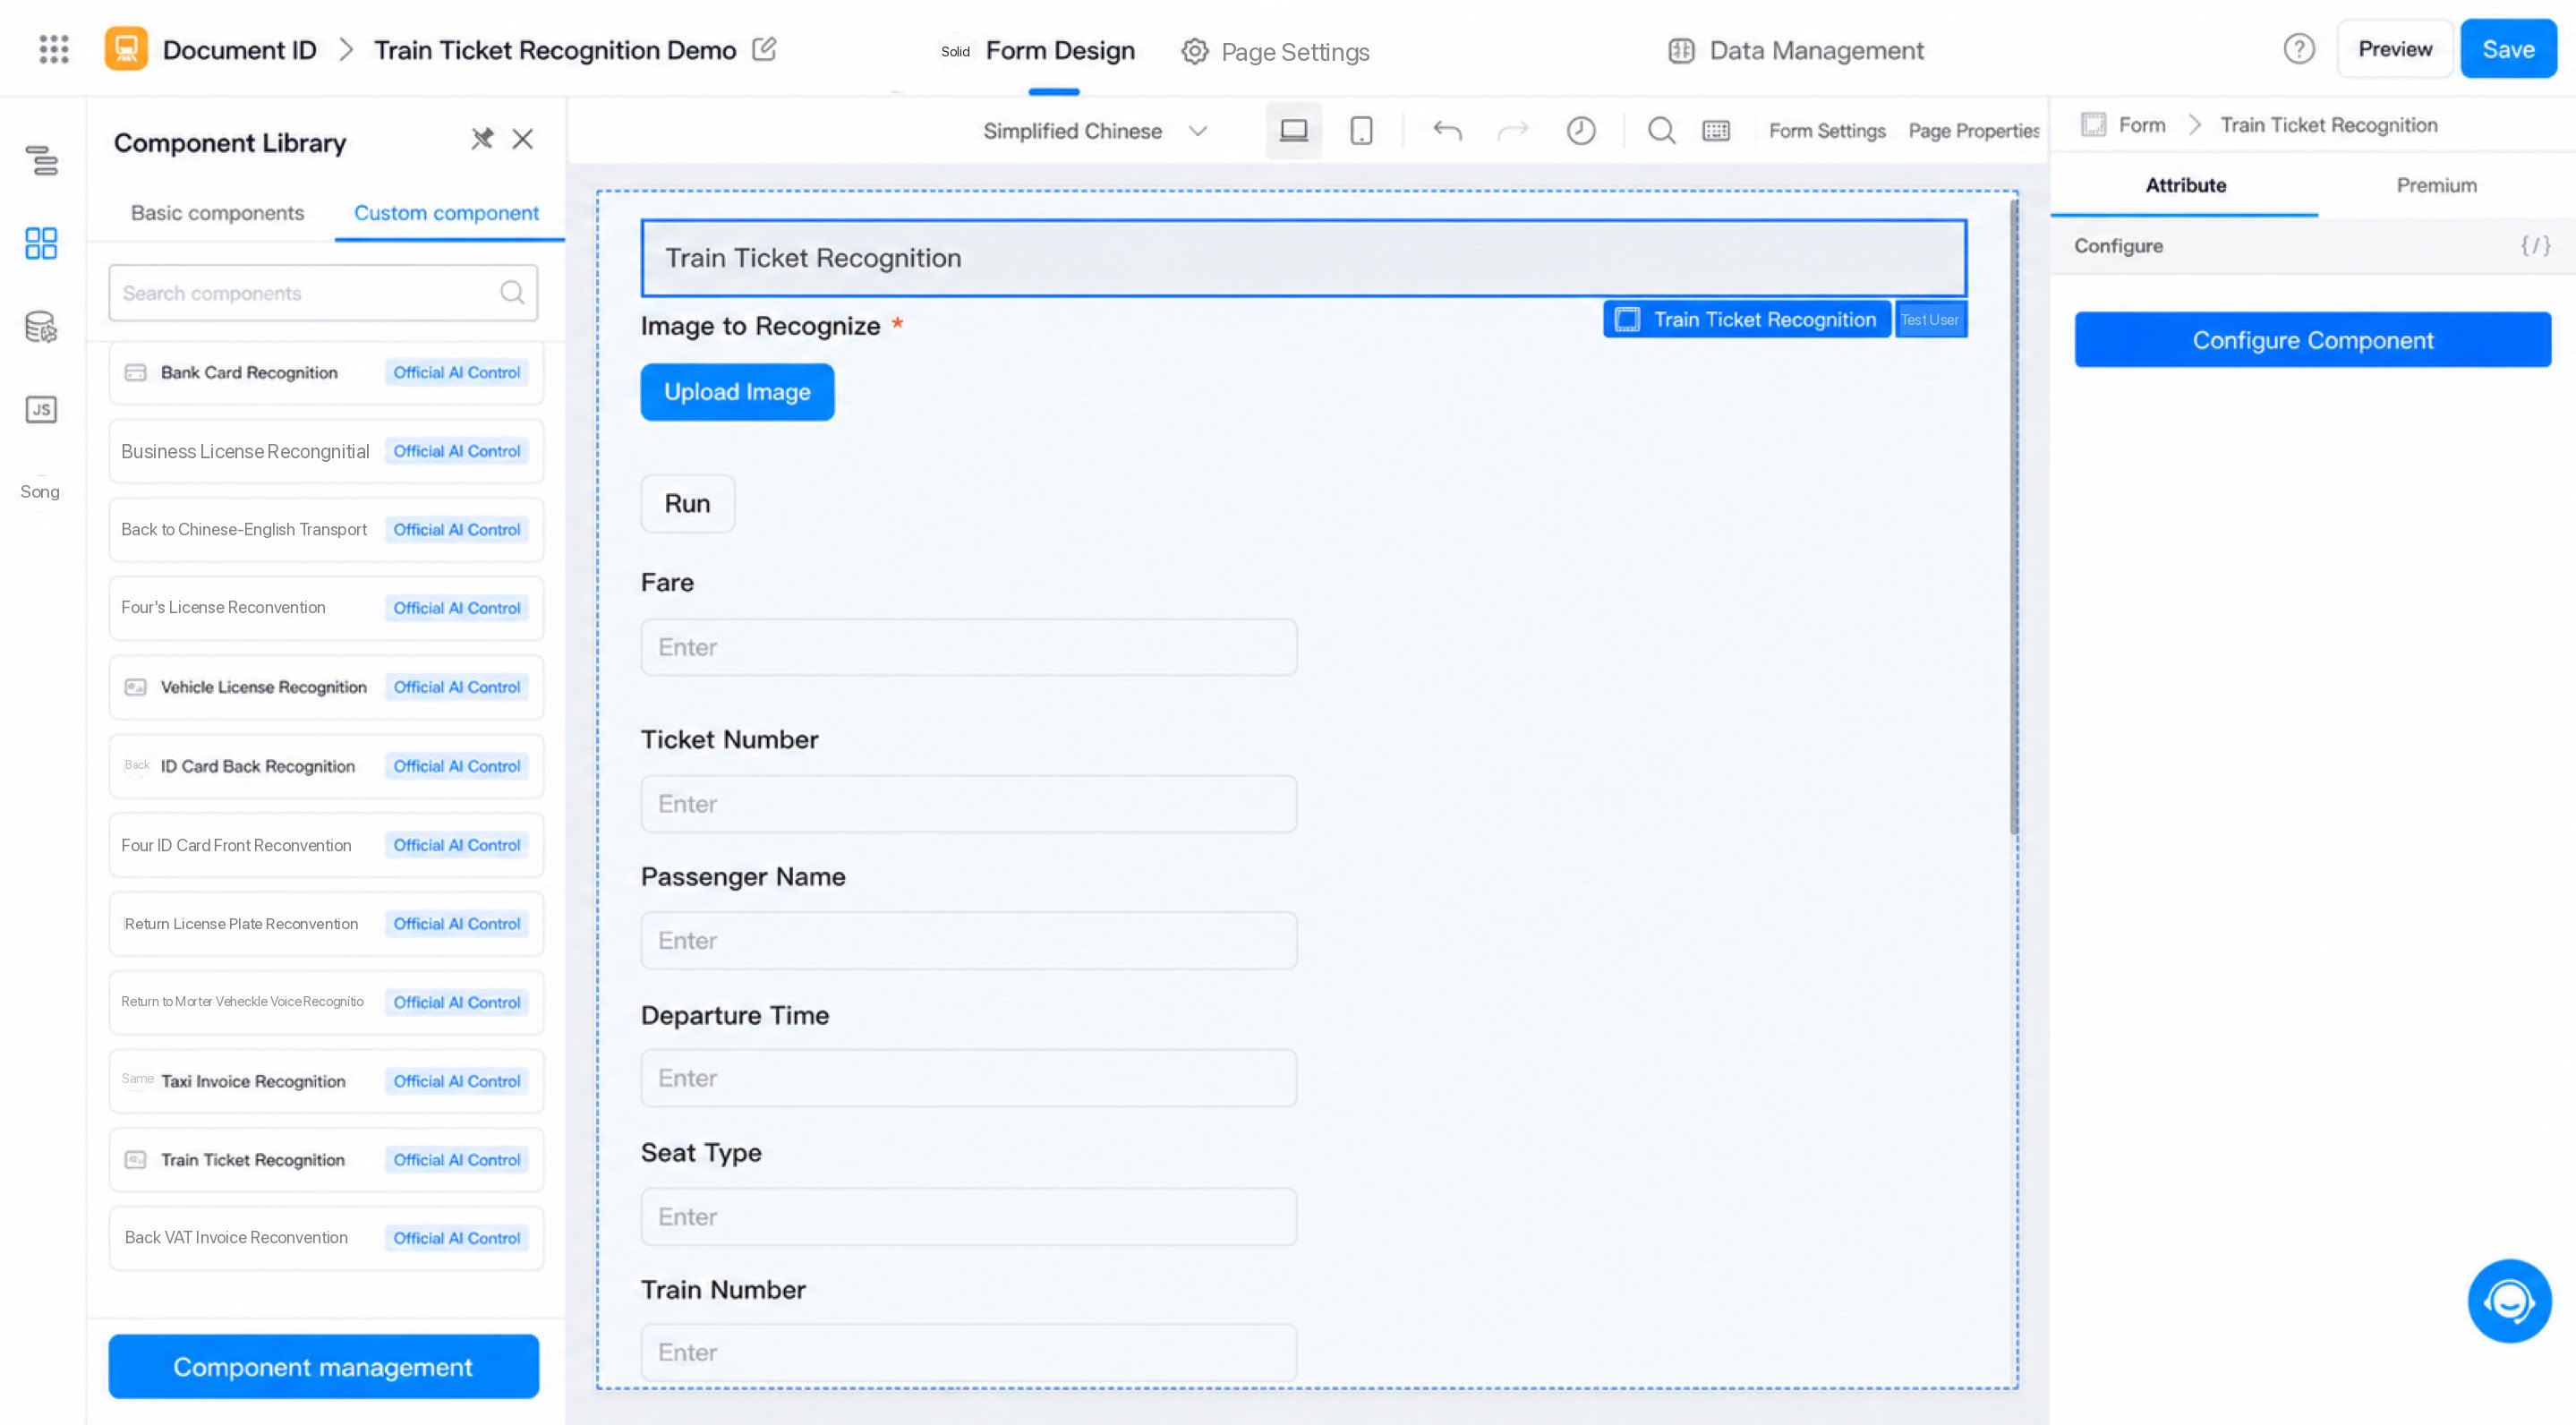Click the toolbar search magnifier icon

[1661, 130]
